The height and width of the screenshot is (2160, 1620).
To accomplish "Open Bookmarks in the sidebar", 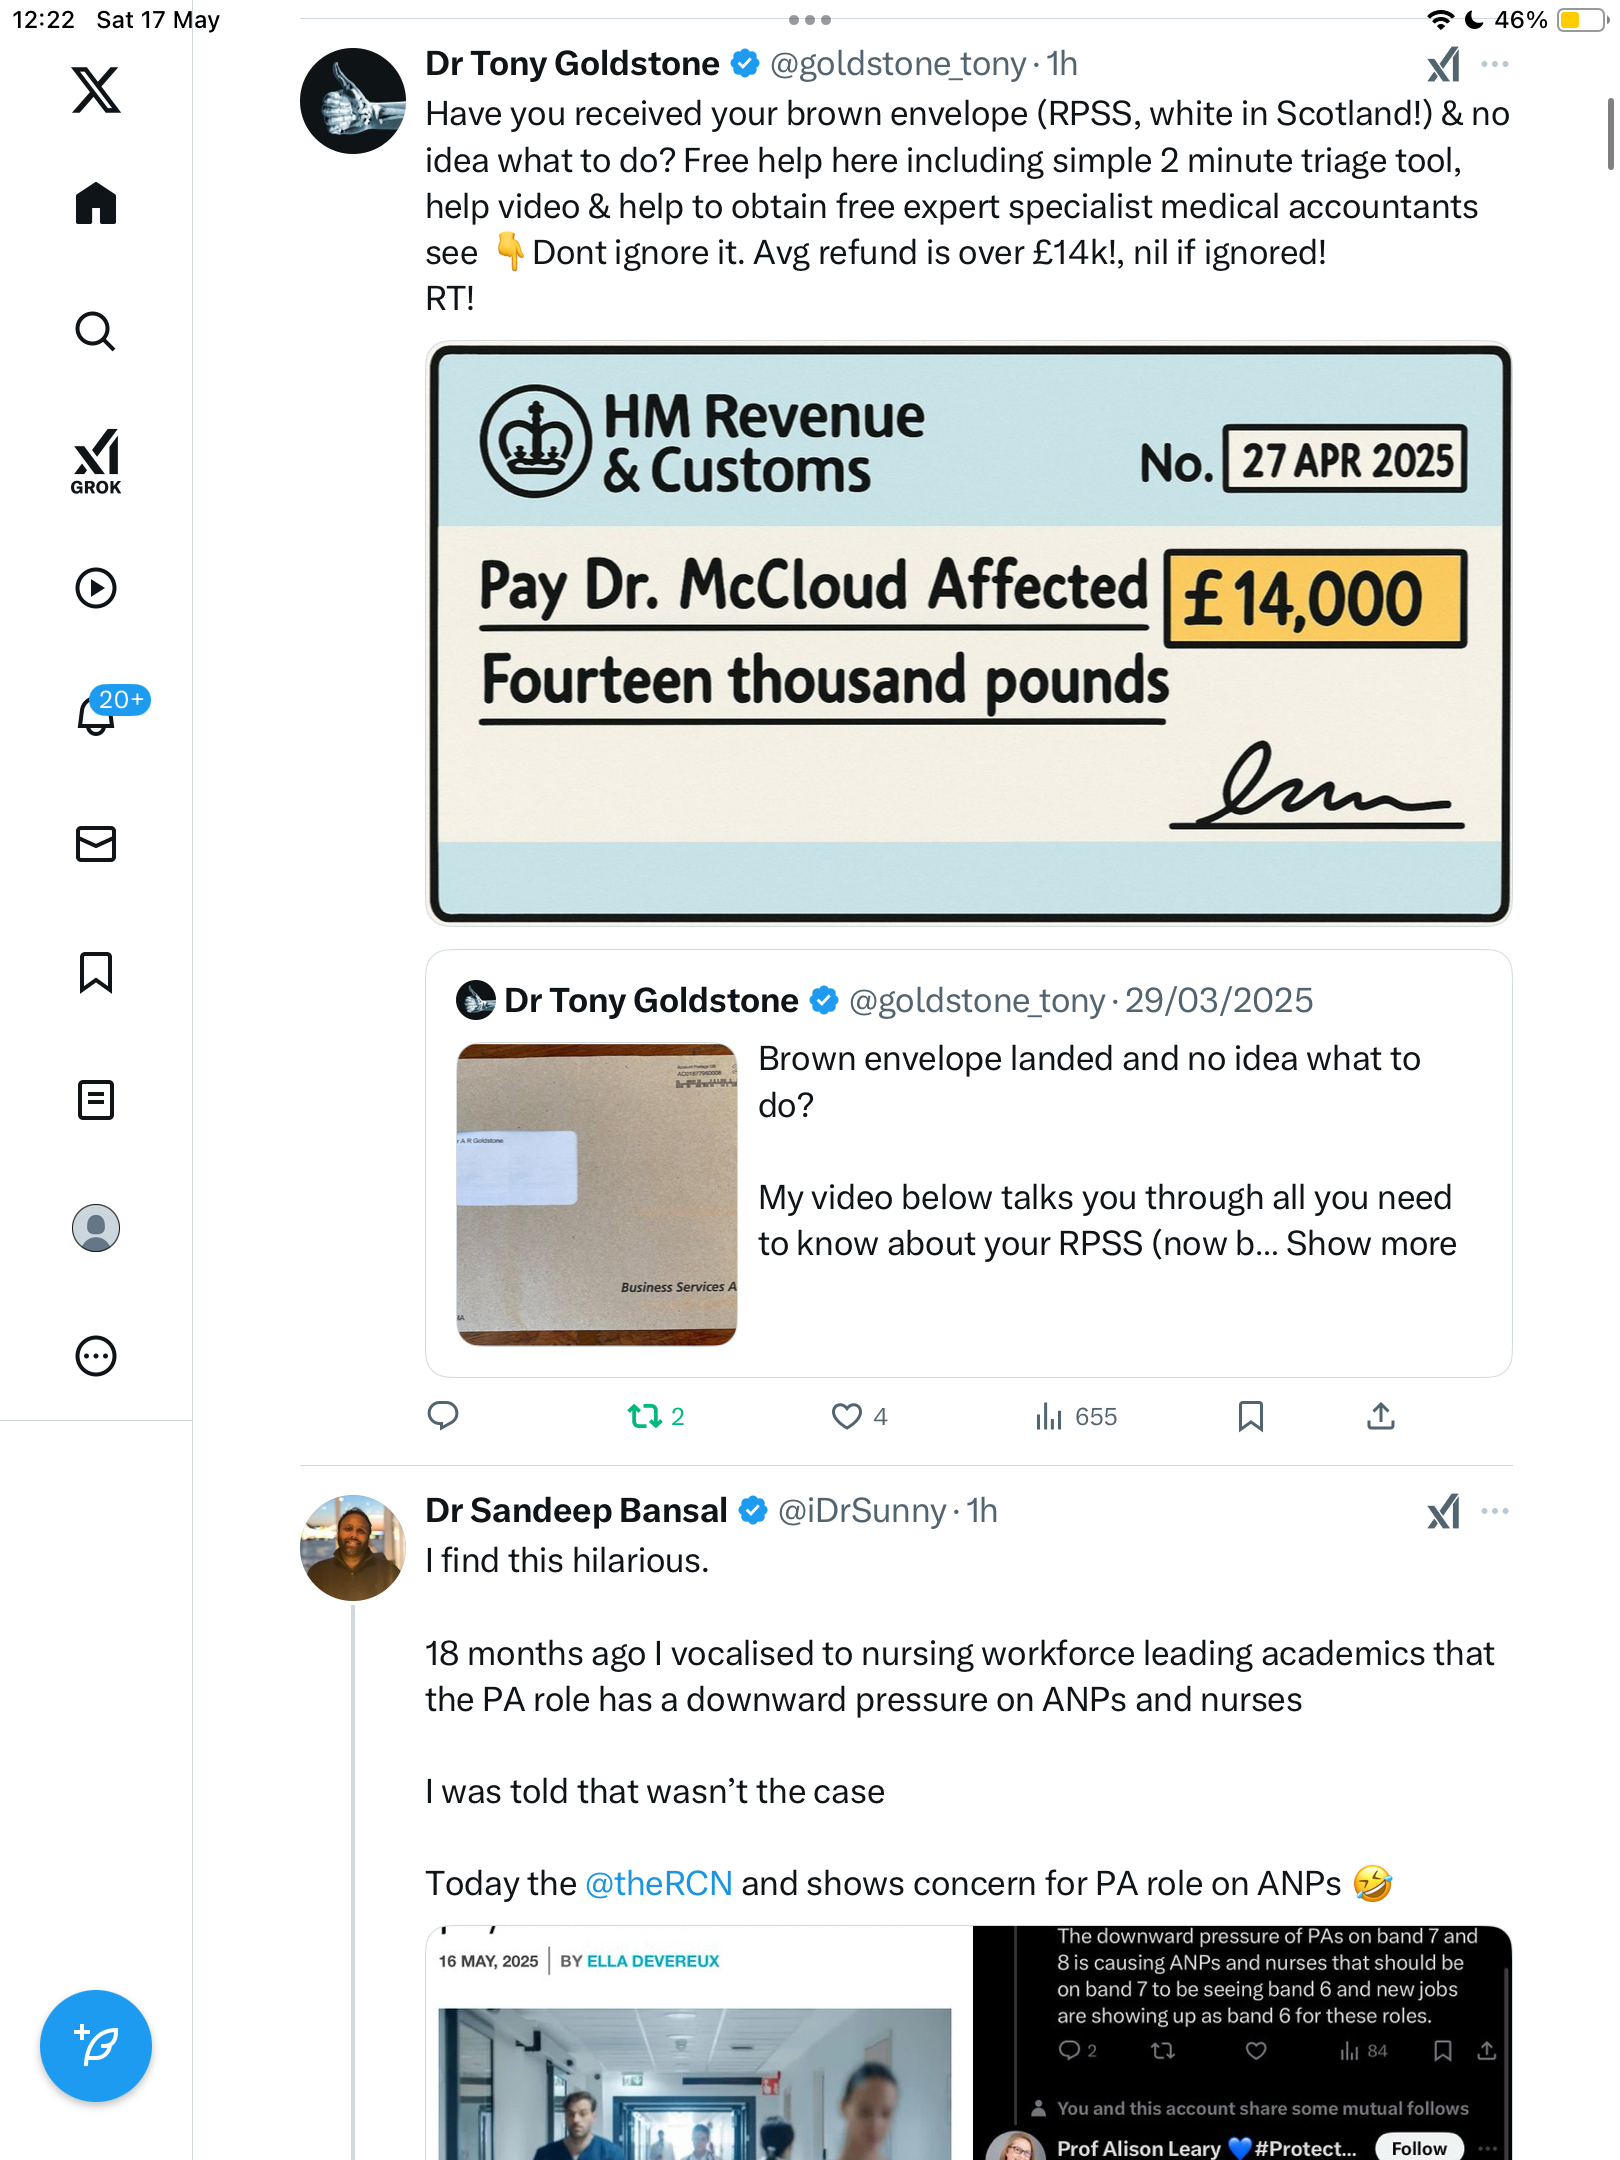I will 96,972.
